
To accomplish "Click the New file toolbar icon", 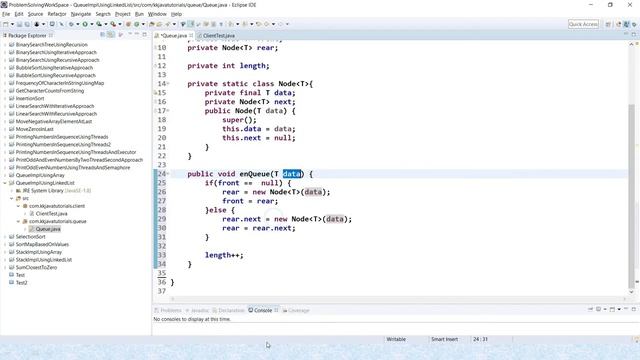I will [6, 24].
